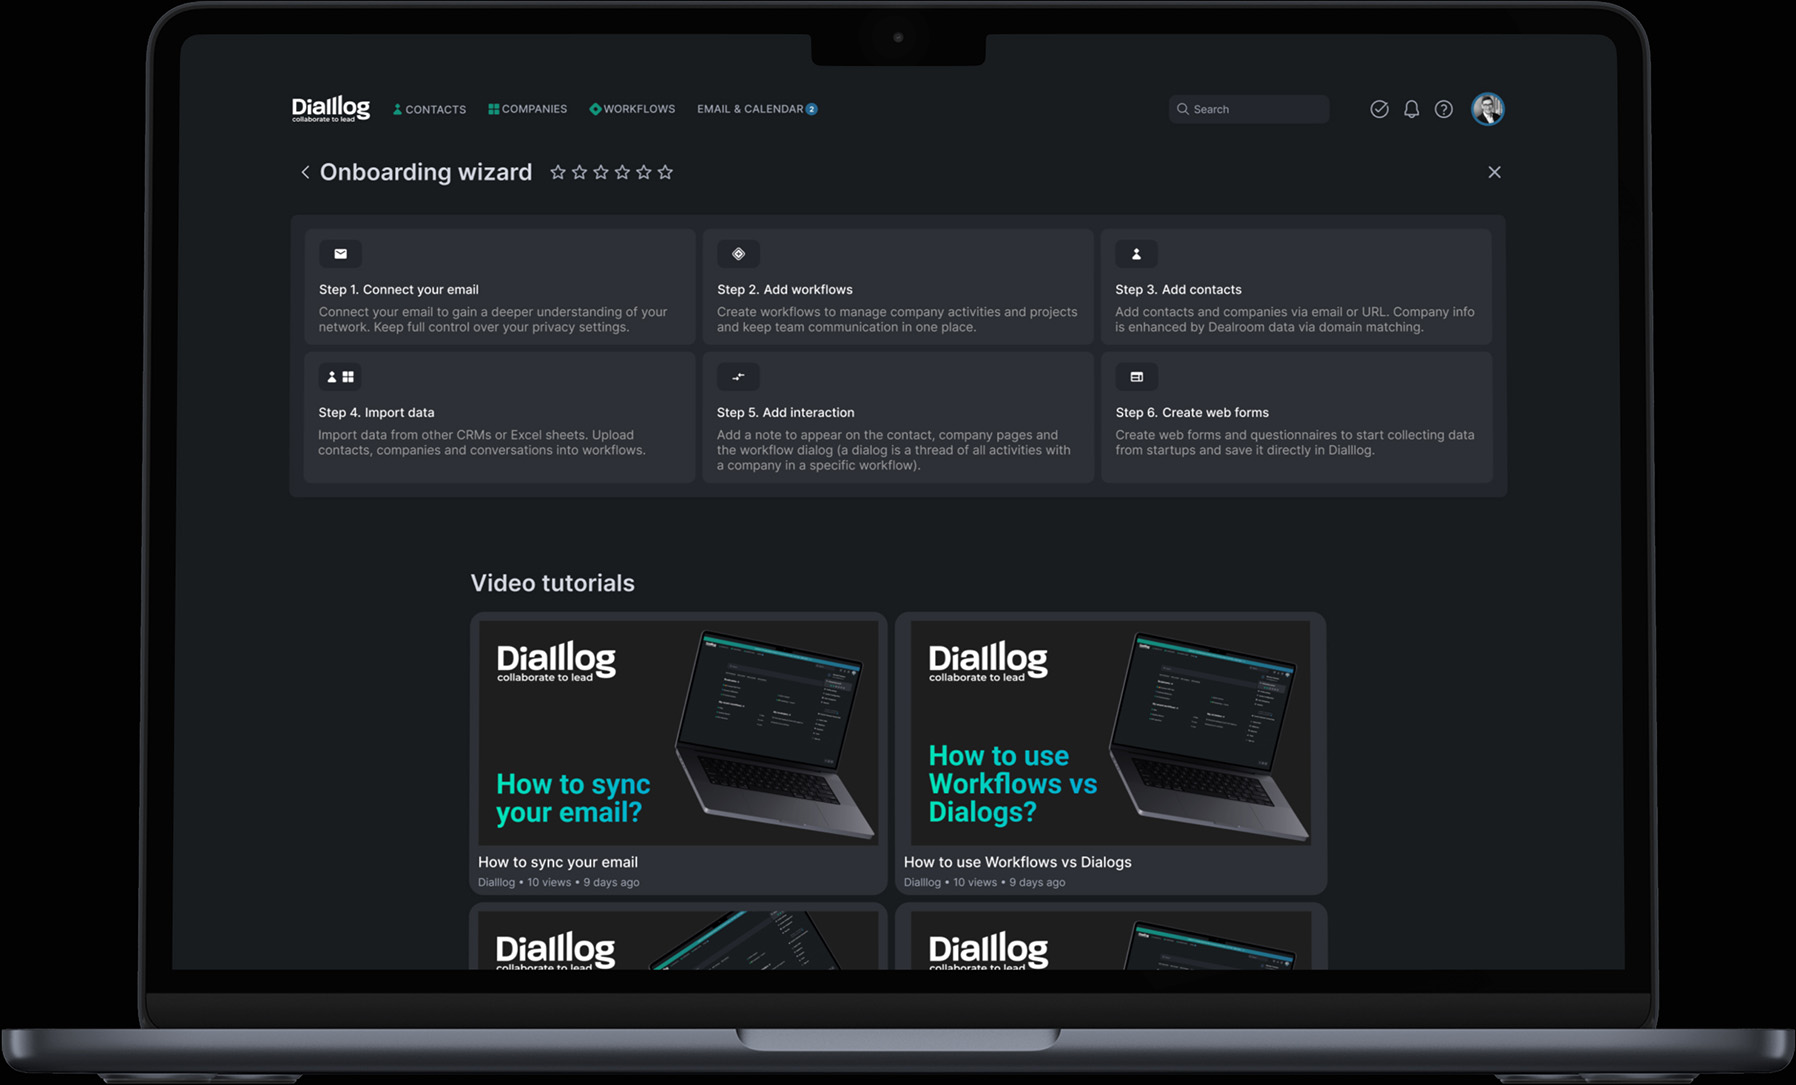Focus the Search input field

(x=1249, y=109)
